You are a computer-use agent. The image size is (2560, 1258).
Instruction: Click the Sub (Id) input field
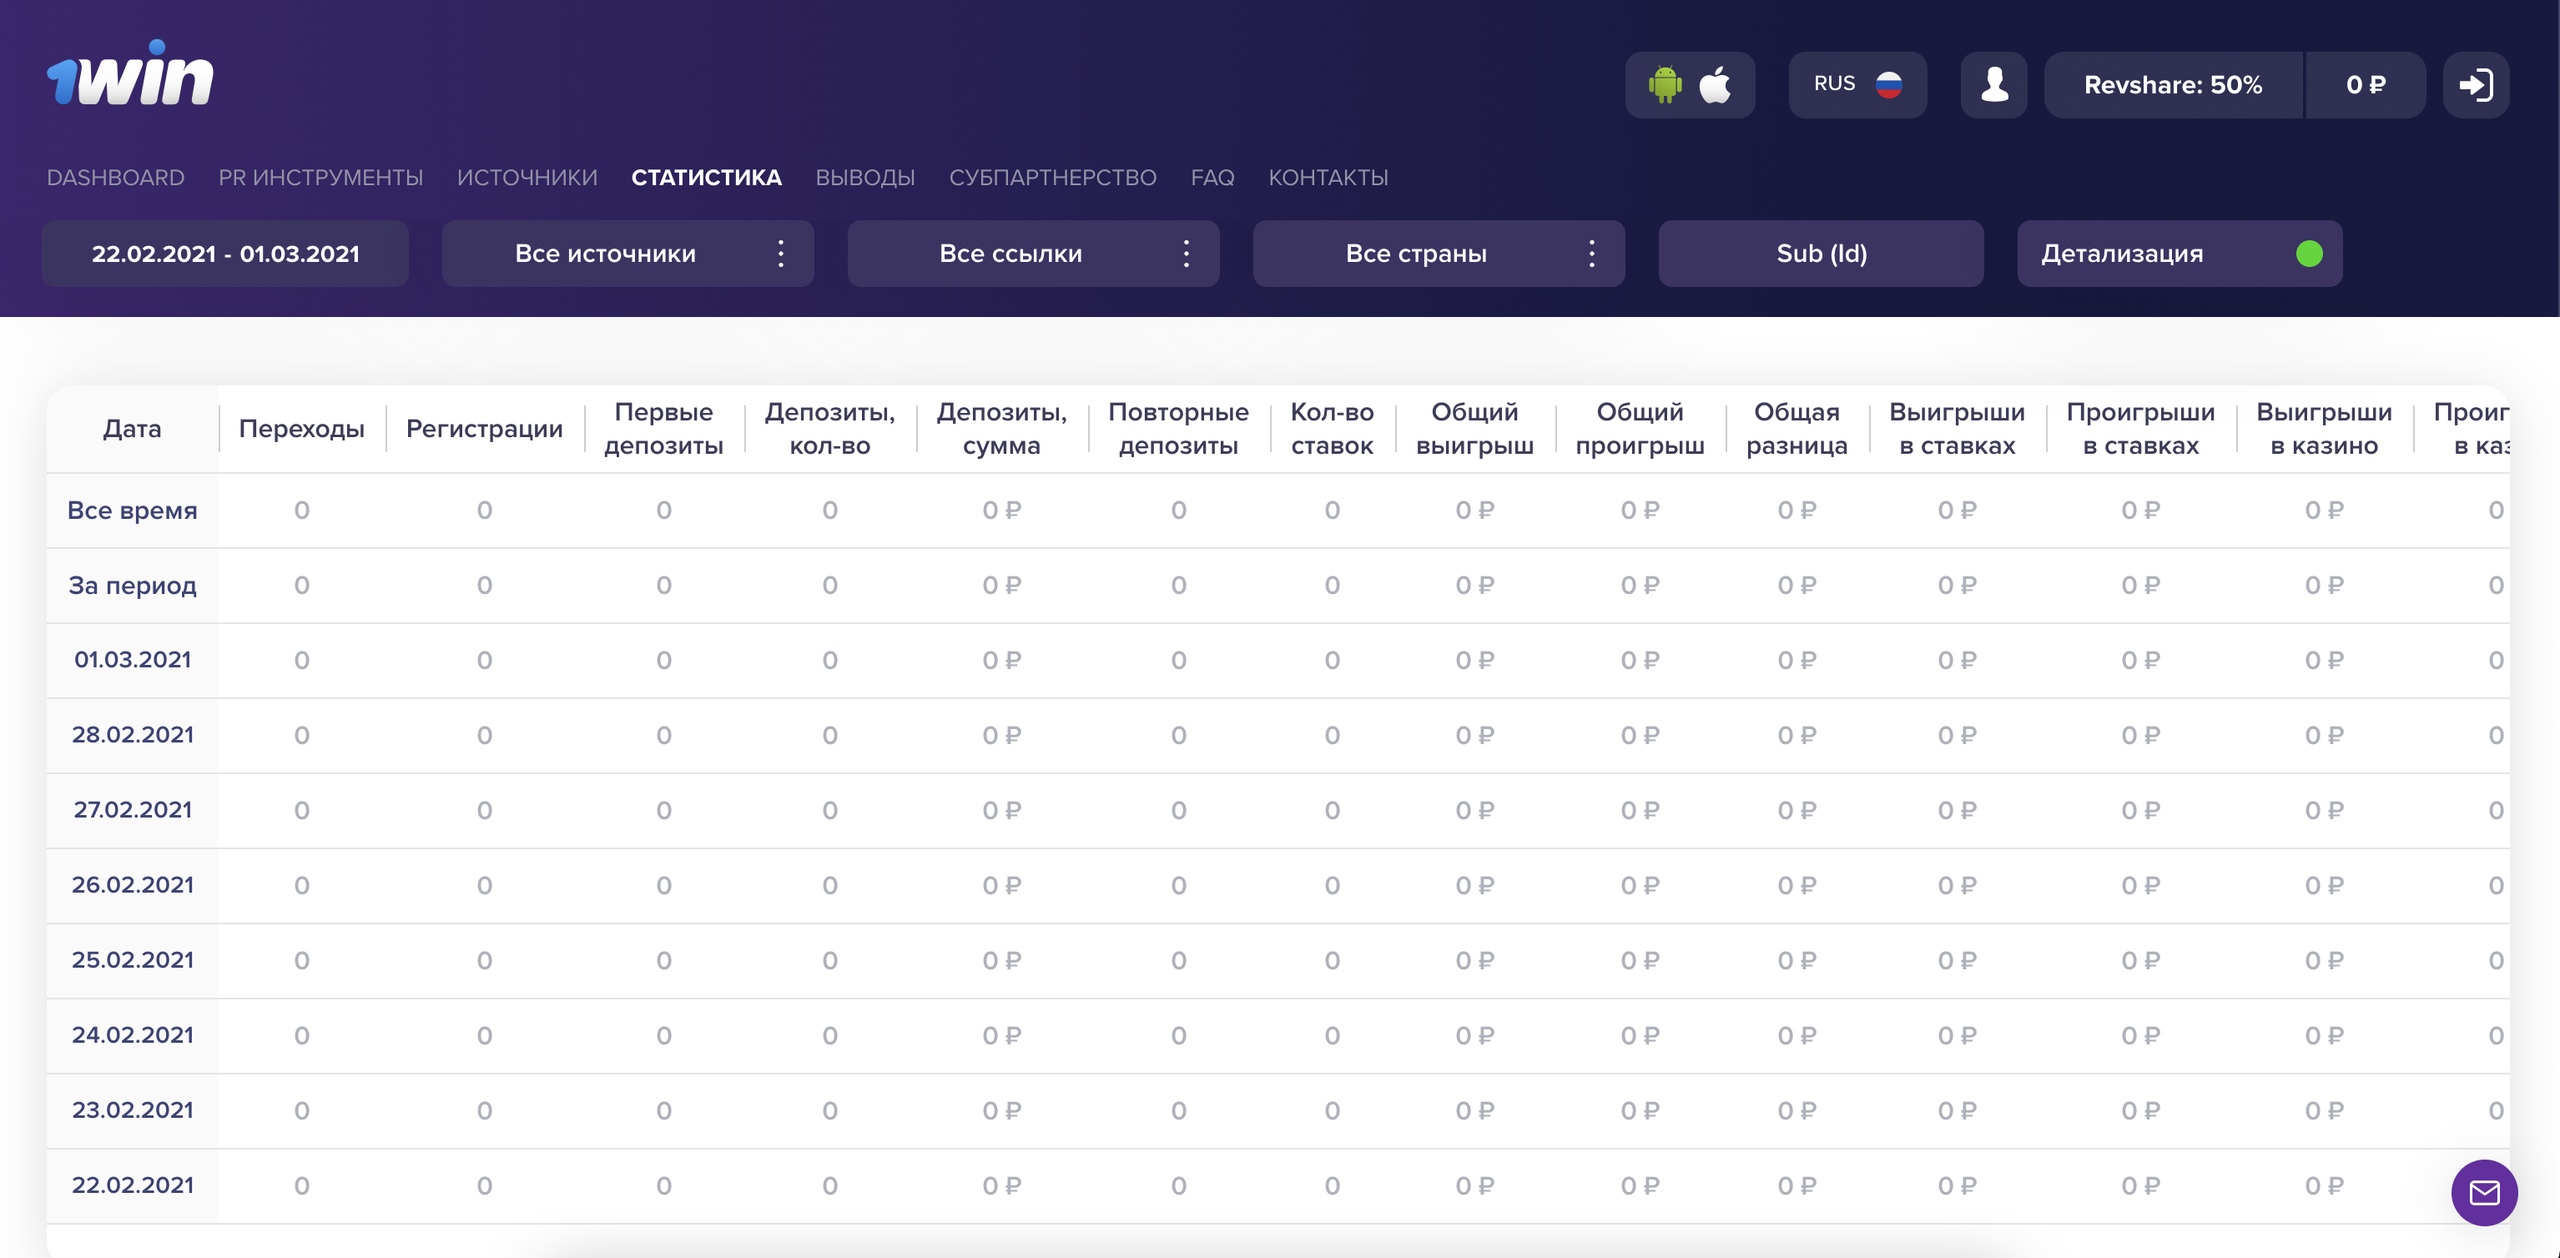click(x=1821, y=254)
